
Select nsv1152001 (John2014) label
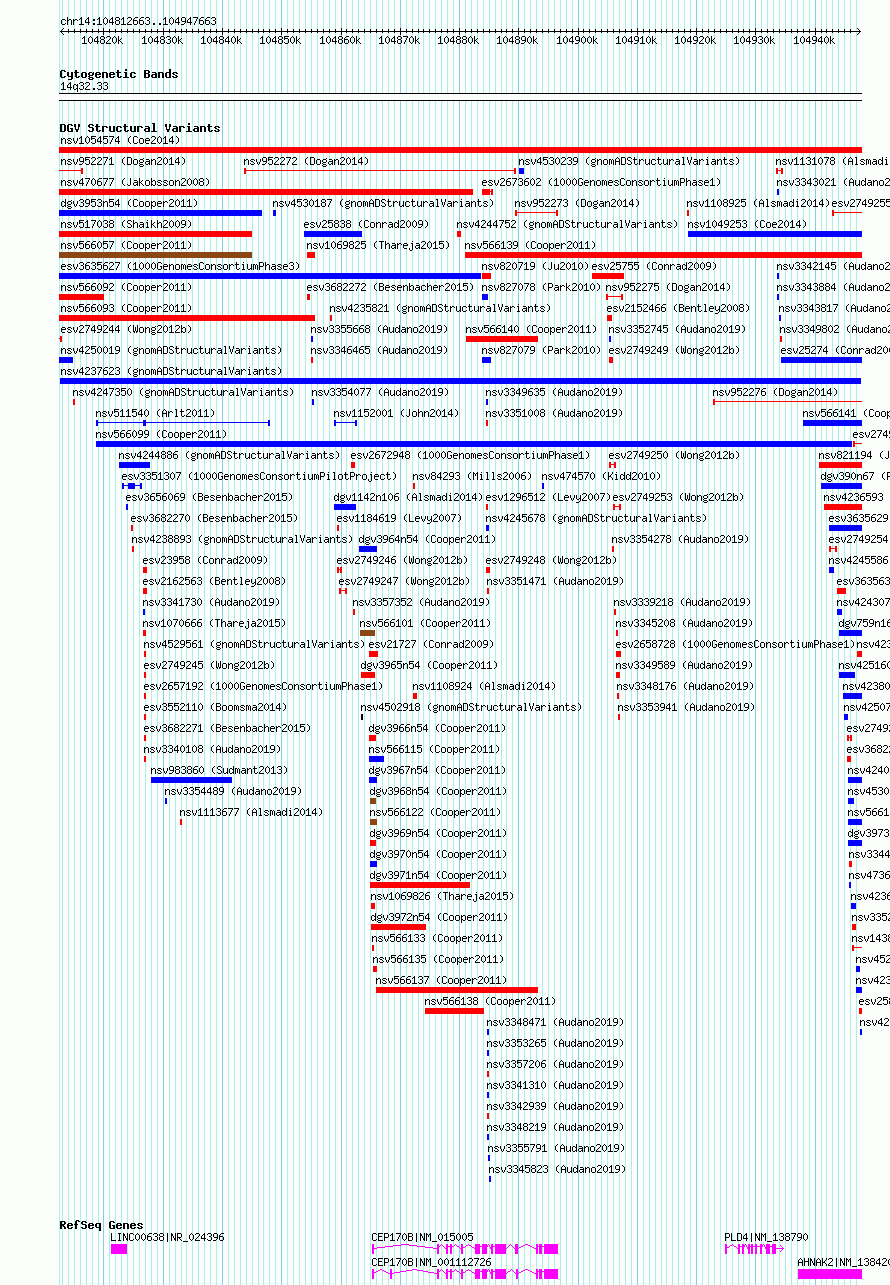pos(396,413)
